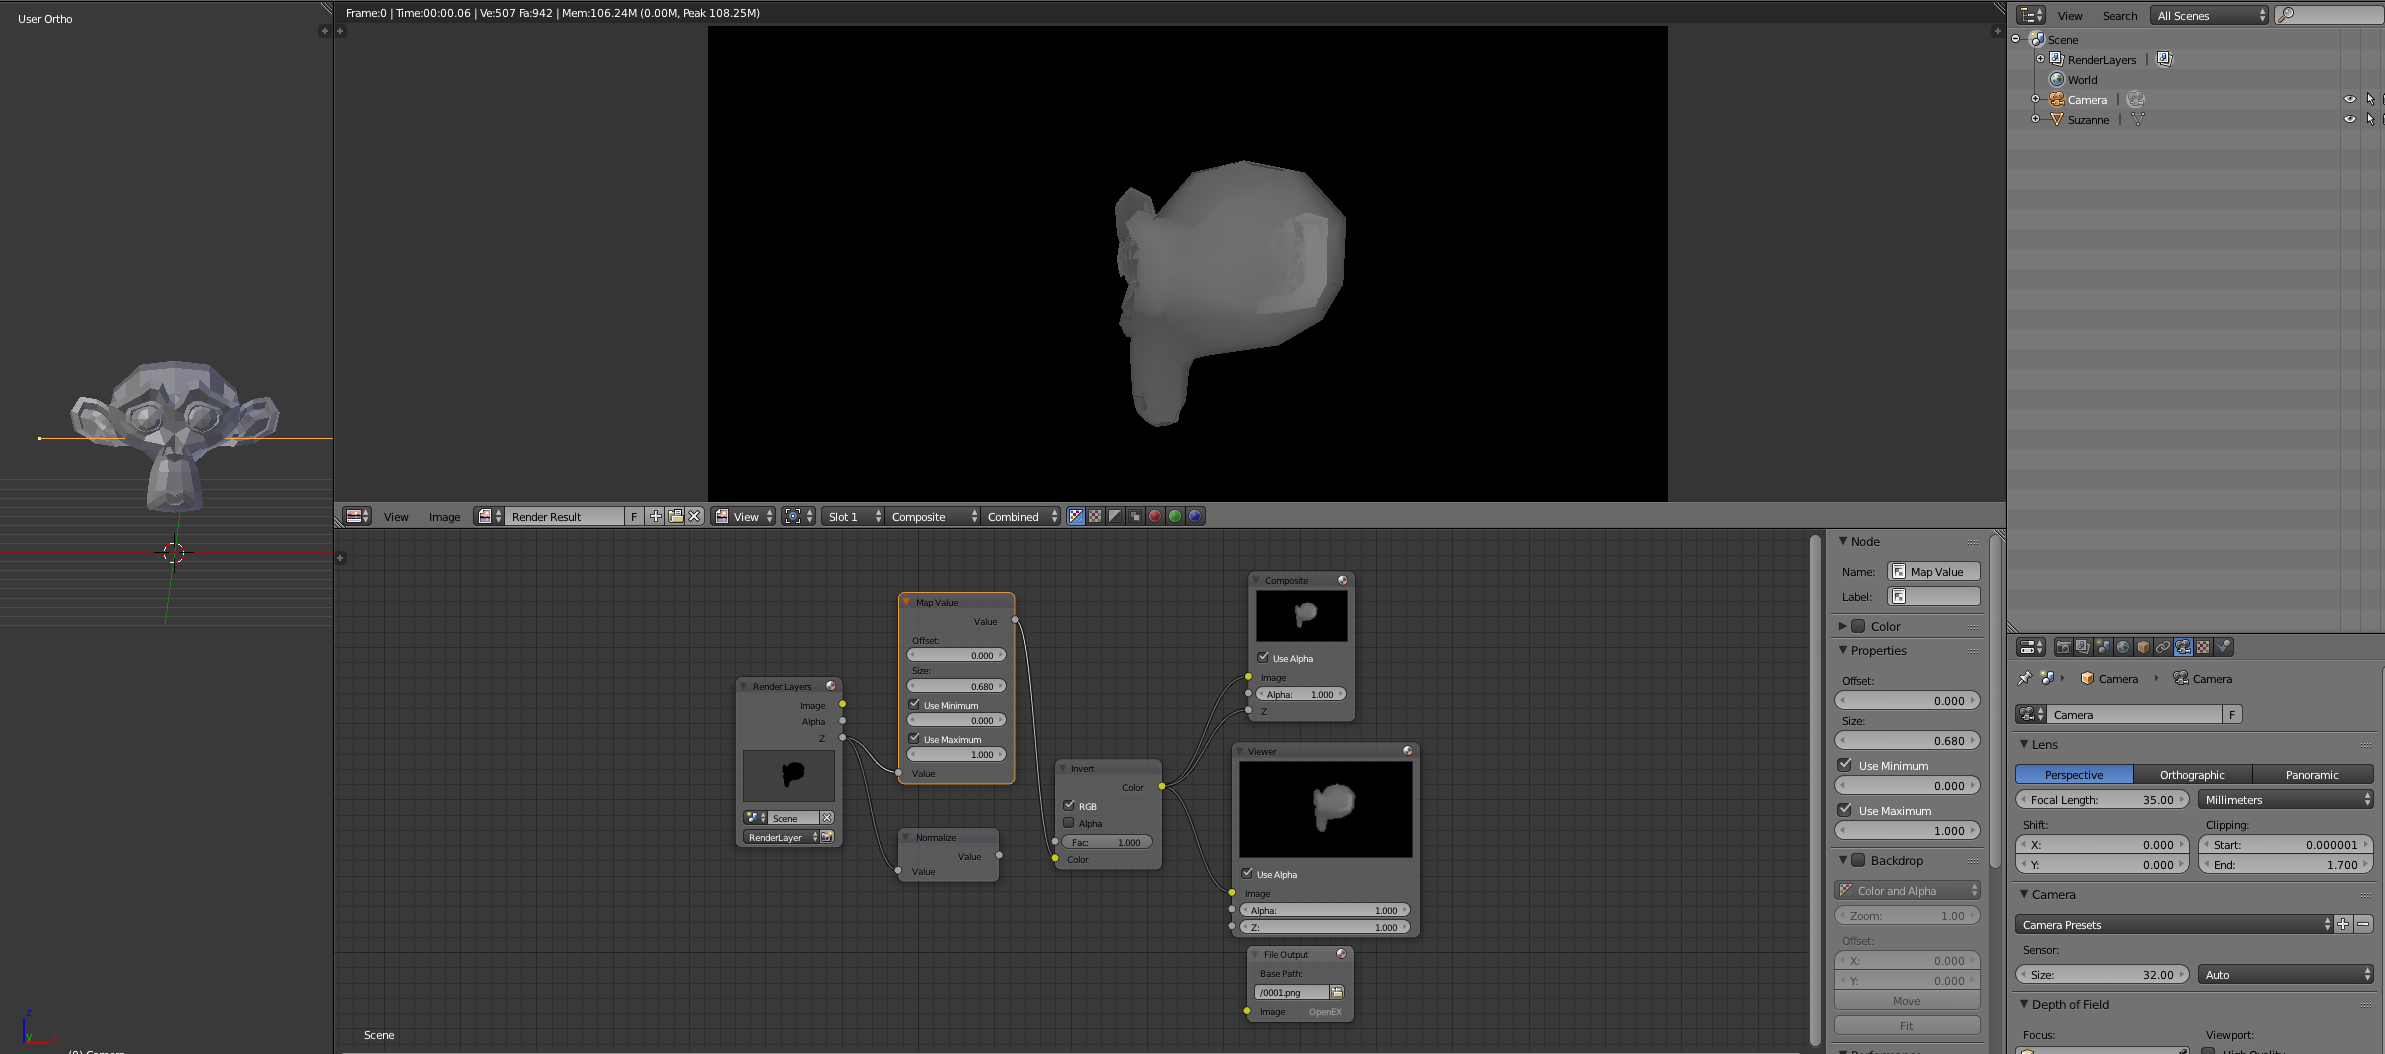Viewport: 2385px width, 1054px height.
Task: Click the Color and Alpha channel display icon
Action: [x=1076, y=516]
